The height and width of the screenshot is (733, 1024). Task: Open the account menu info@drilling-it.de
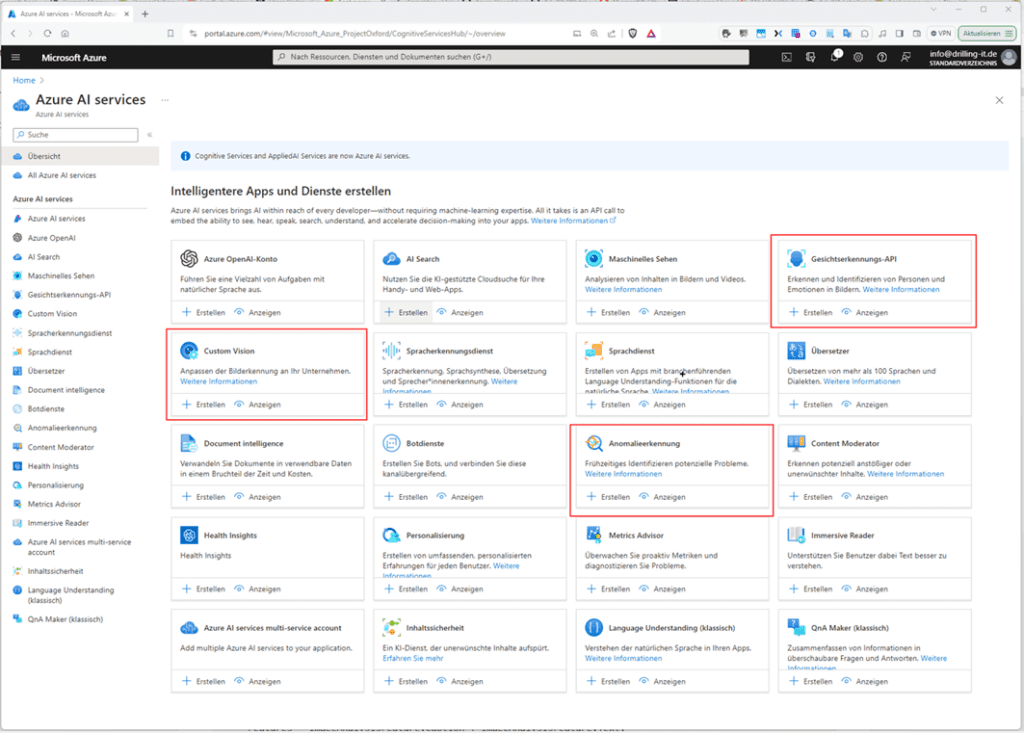pos(972,57)
